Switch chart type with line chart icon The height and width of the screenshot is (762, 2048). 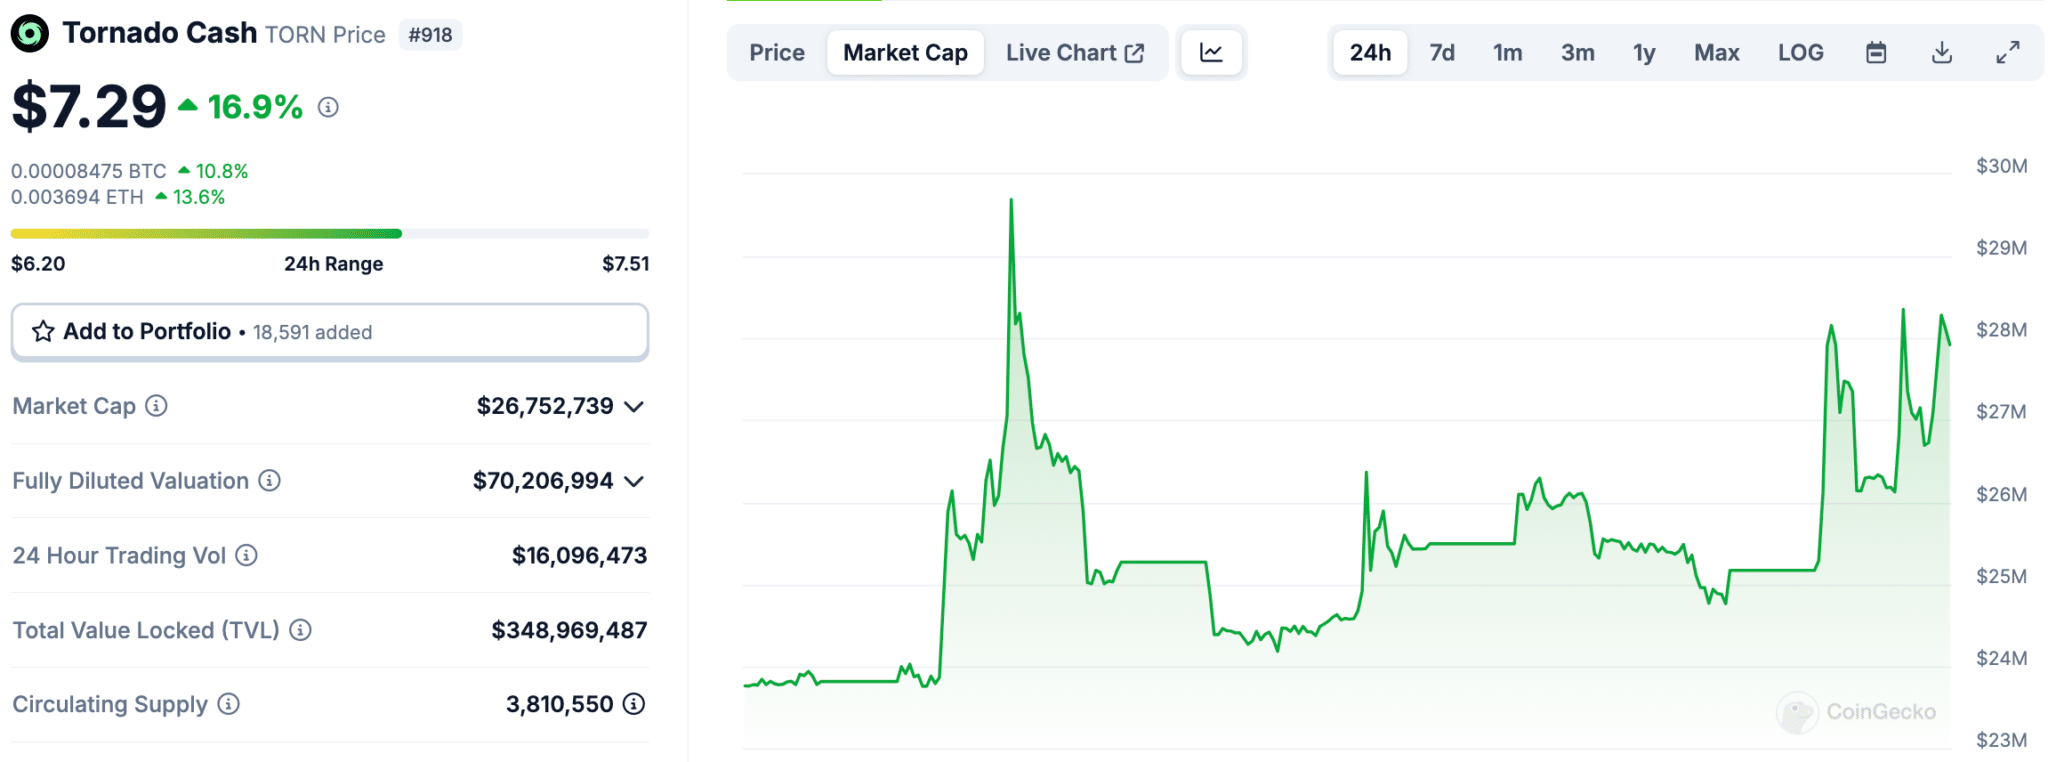(1211, 53)
